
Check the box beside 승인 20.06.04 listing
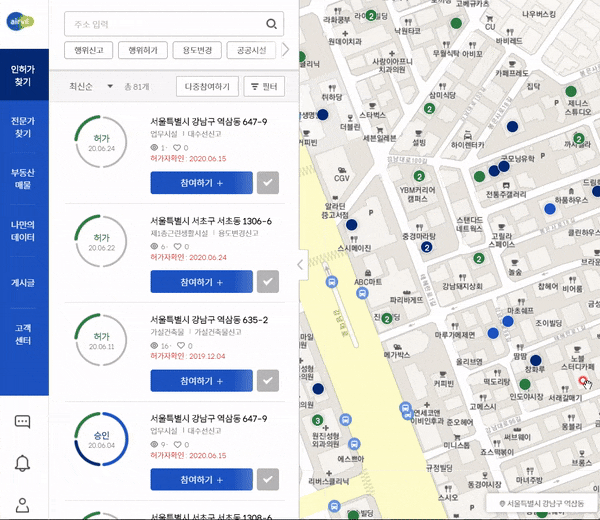pos(268,479)
